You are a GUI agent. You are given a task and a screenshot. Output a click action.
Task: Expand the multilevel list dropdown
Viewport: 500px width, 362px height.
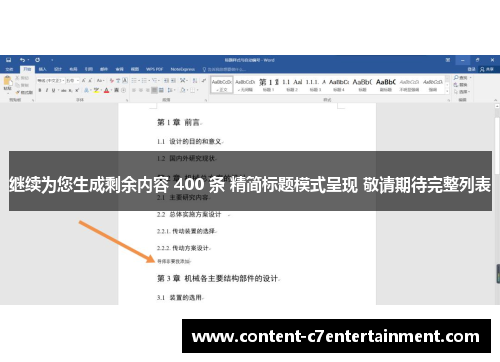pos(159,80)
